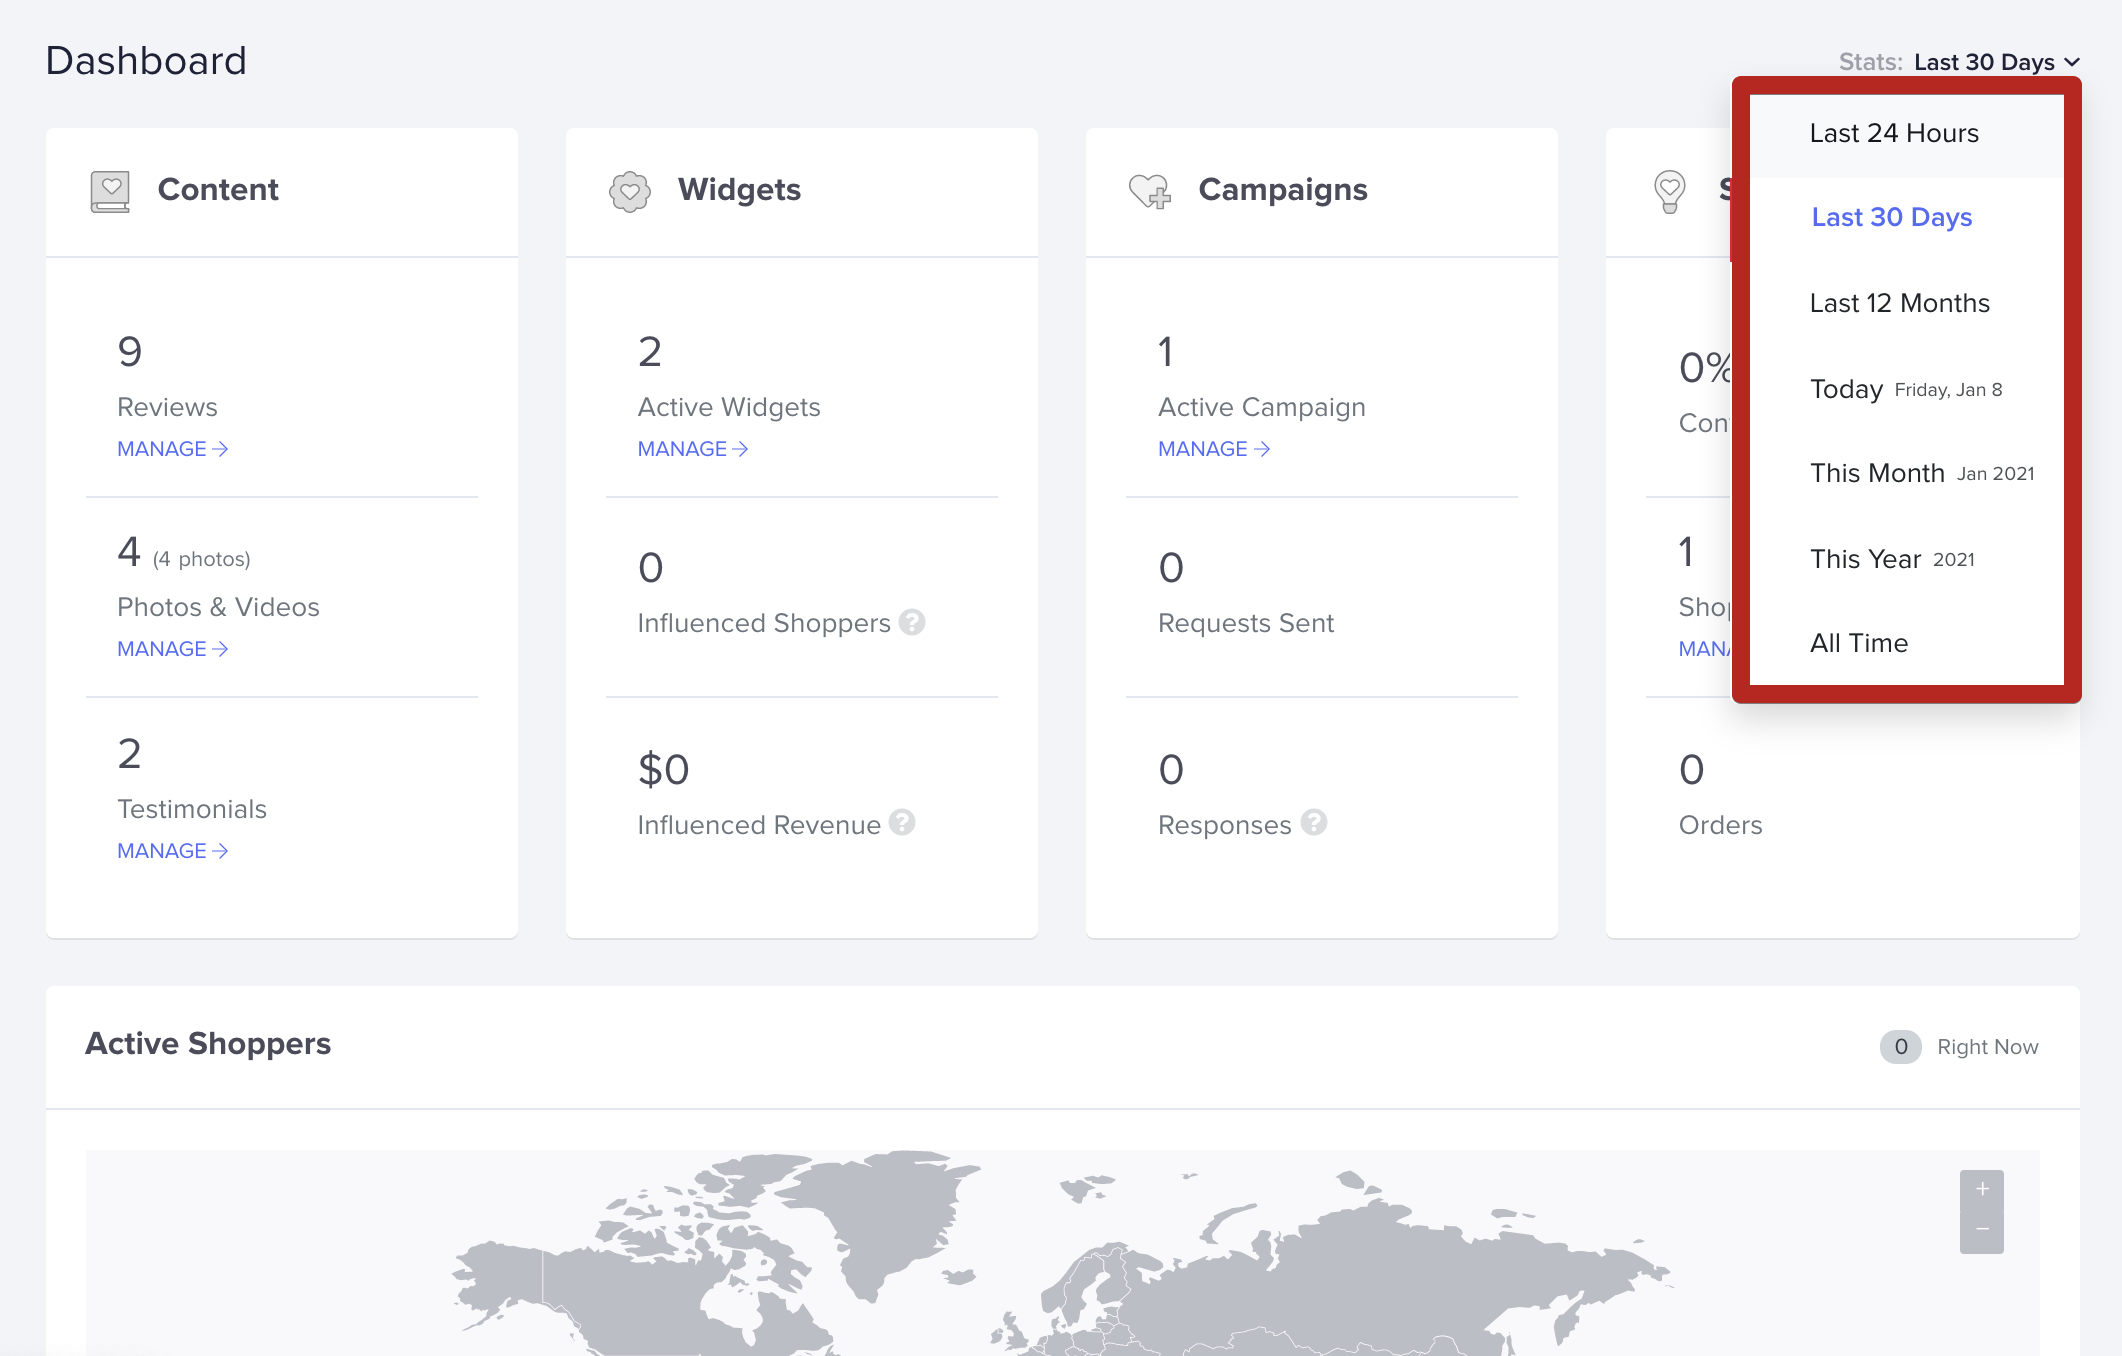Choose Last 30 Days stats range
The width and height of the screenshot is (2122, 1356).
1891,217
